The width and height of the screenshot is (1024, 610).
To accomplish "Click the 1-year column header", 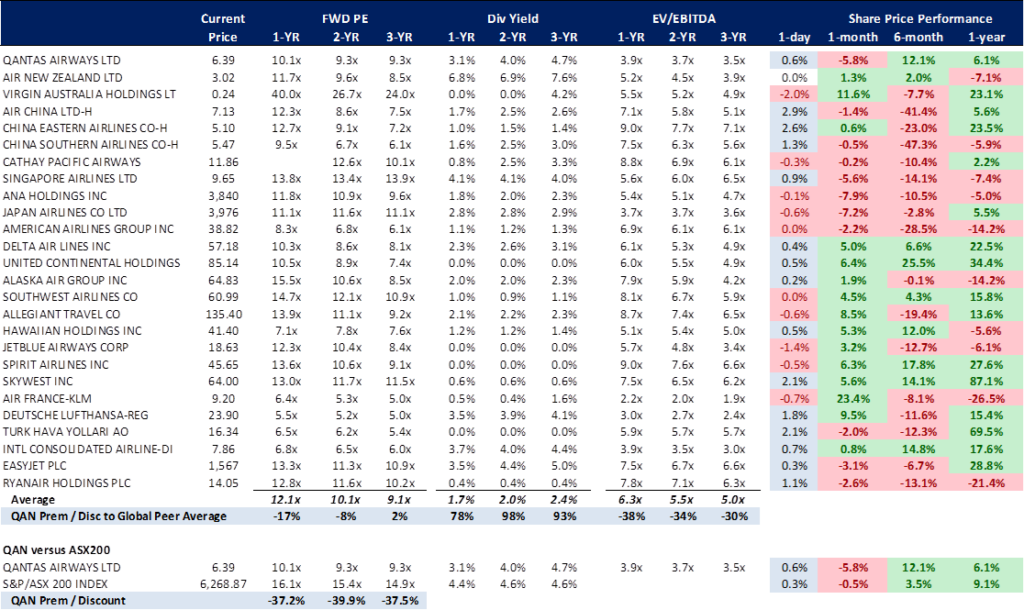I will pyautogui.click(x=986, y=37).
